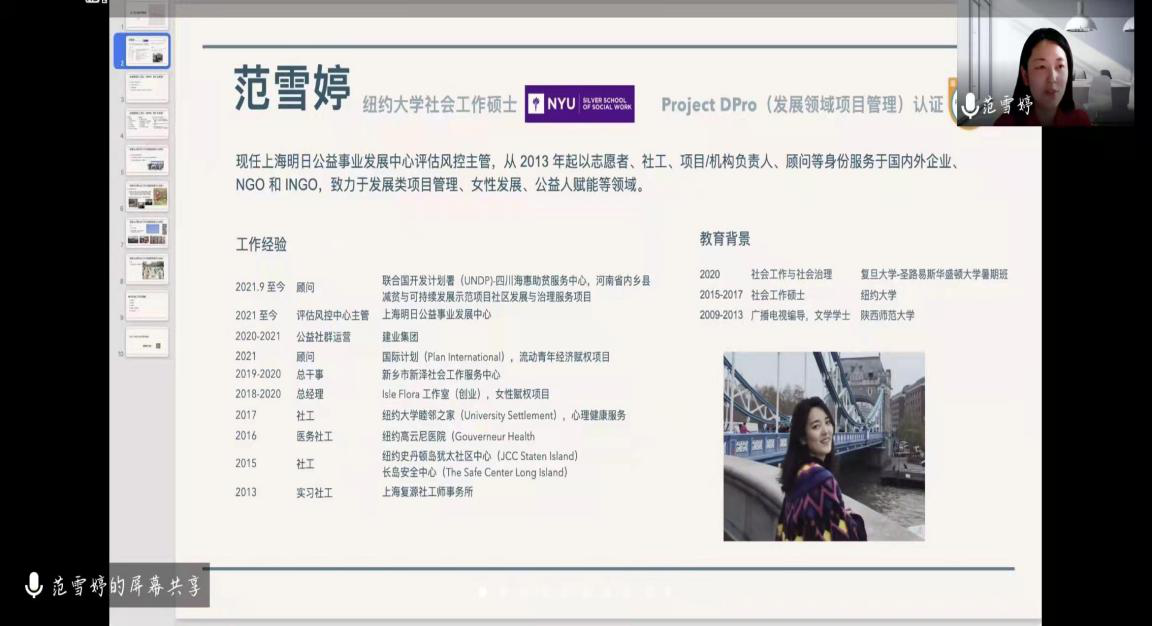Click the Project DPro shield badge

pos(951,104)
